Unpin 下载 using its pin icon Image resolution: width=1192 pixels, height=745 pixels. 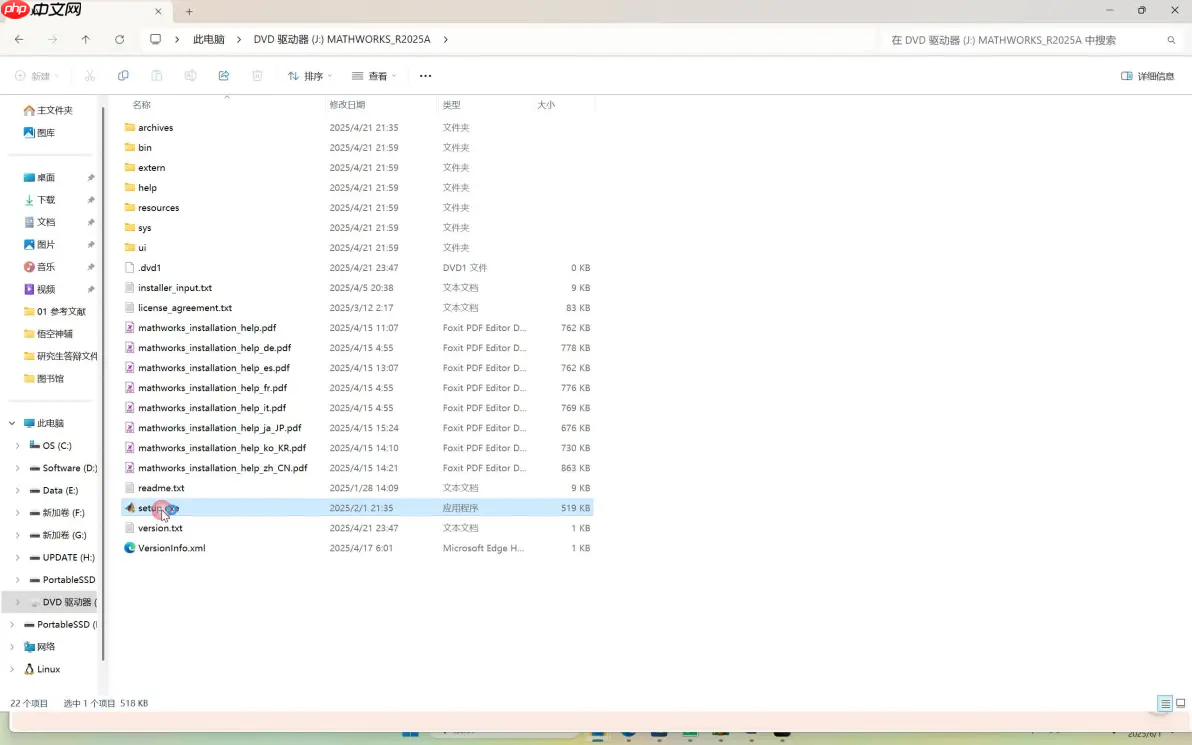pos(90,199)
